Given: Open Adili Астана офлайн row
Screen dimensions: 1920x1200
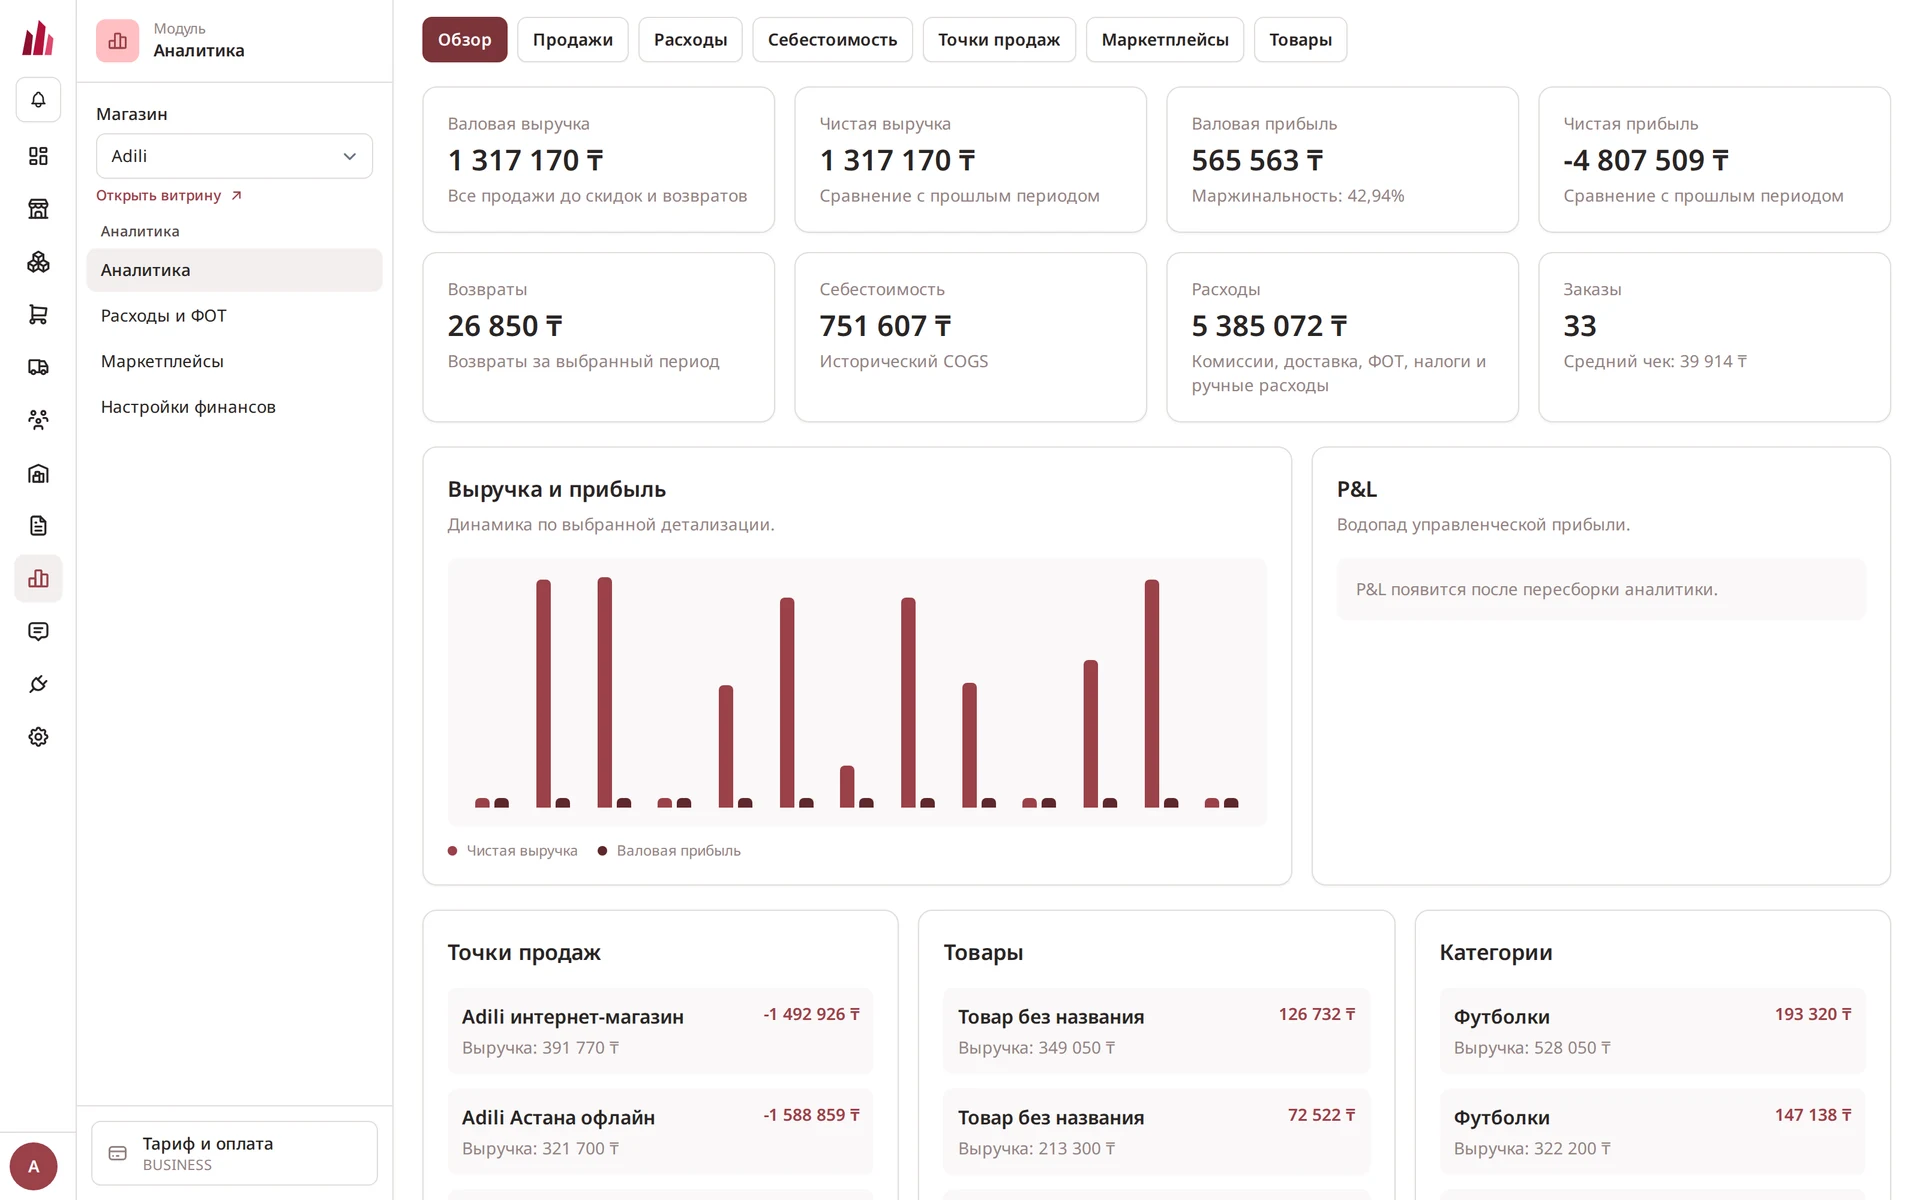Looking at the screenshot, I should 660,1132.
